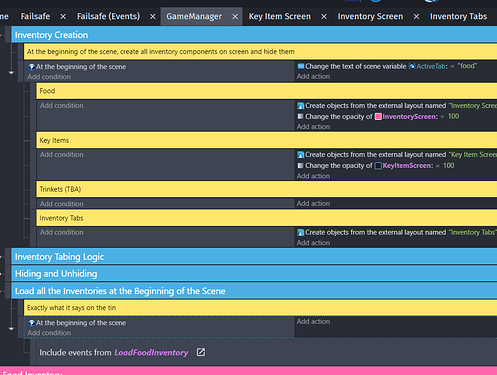Select the Trinkets (TBA) comment
The image size is (497, 375).
pyautogui.click(x=267, y=189)
